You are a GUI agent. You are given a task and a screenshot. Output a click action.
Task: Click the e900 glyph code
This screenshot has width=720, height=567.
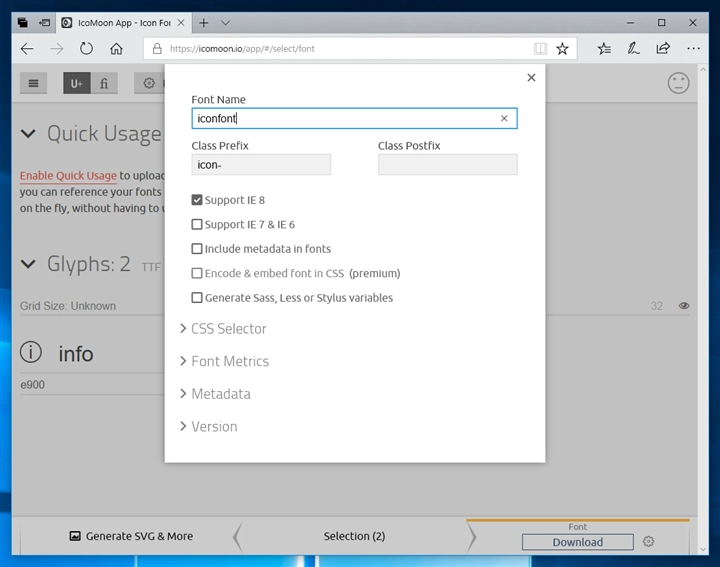pos(33,385)
